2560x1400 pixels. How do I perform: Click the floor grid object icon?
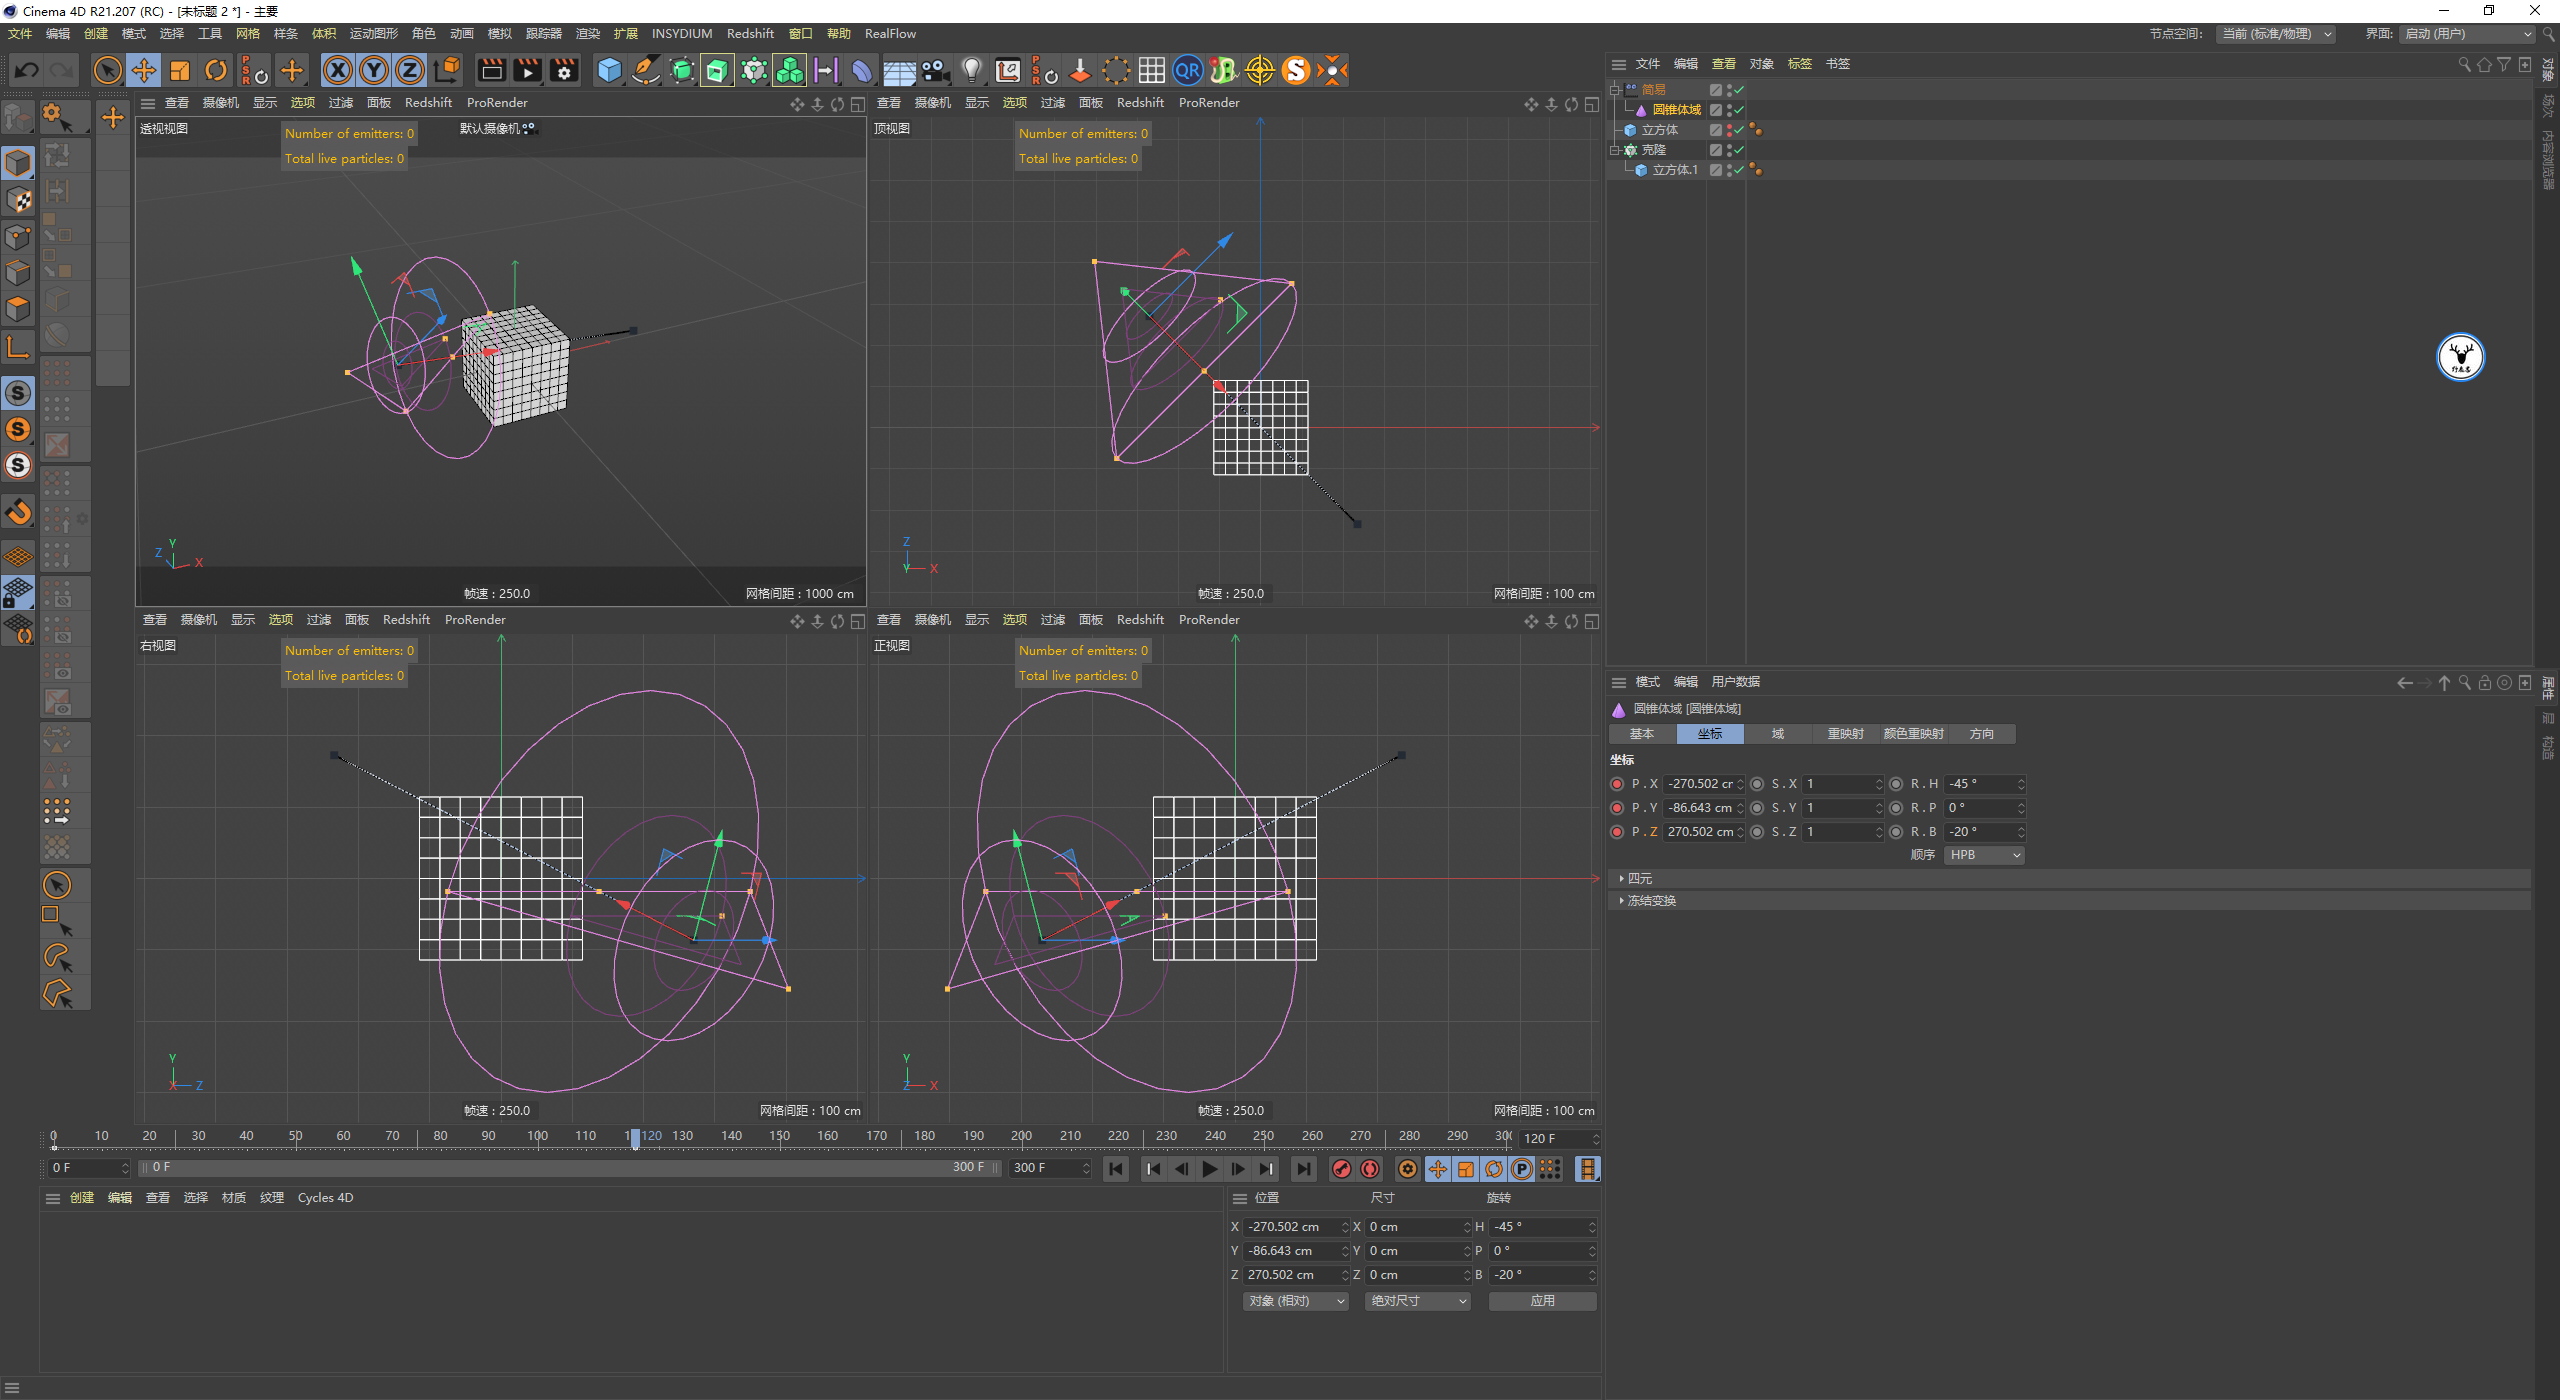tap(898, 70)
